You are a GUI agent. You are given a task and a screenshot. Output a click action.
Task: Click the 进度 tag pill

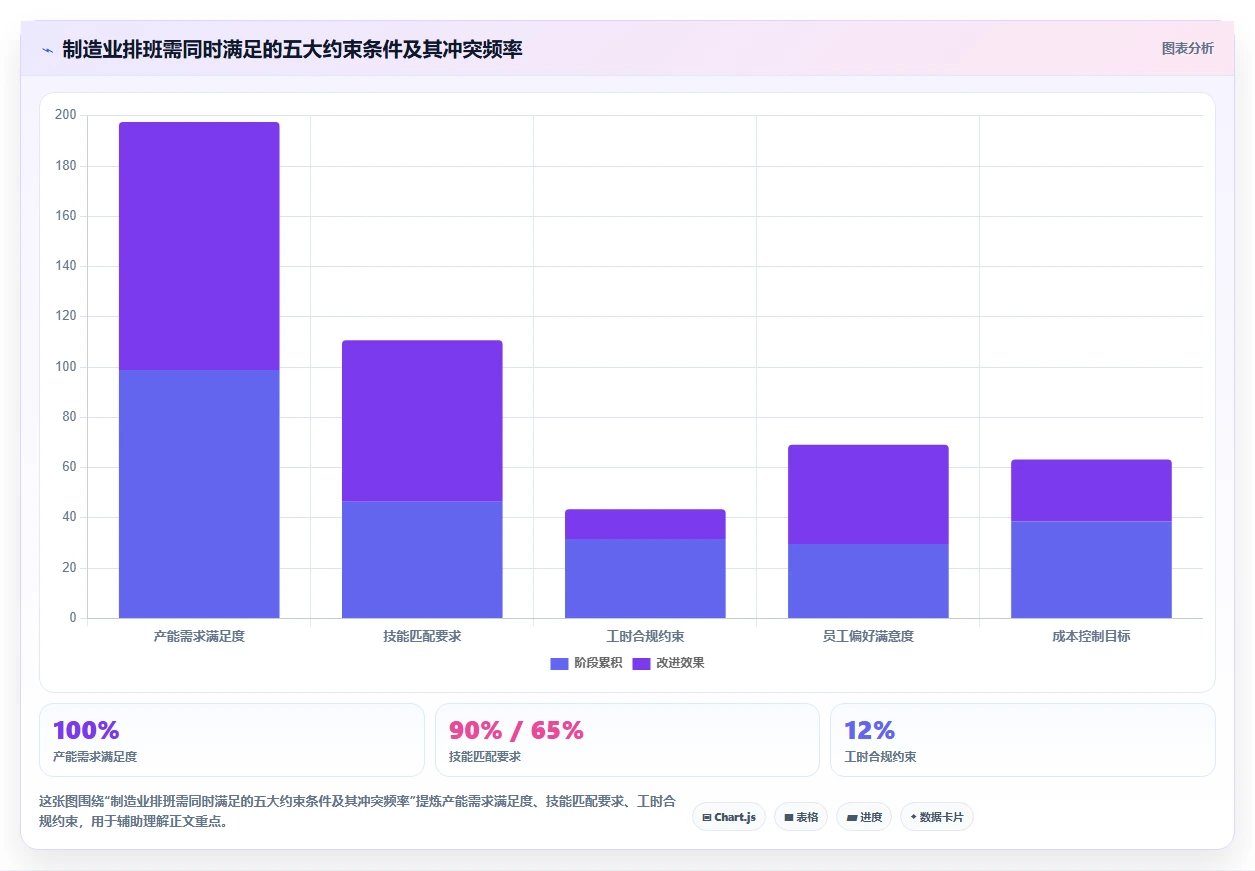pos(864,817)
